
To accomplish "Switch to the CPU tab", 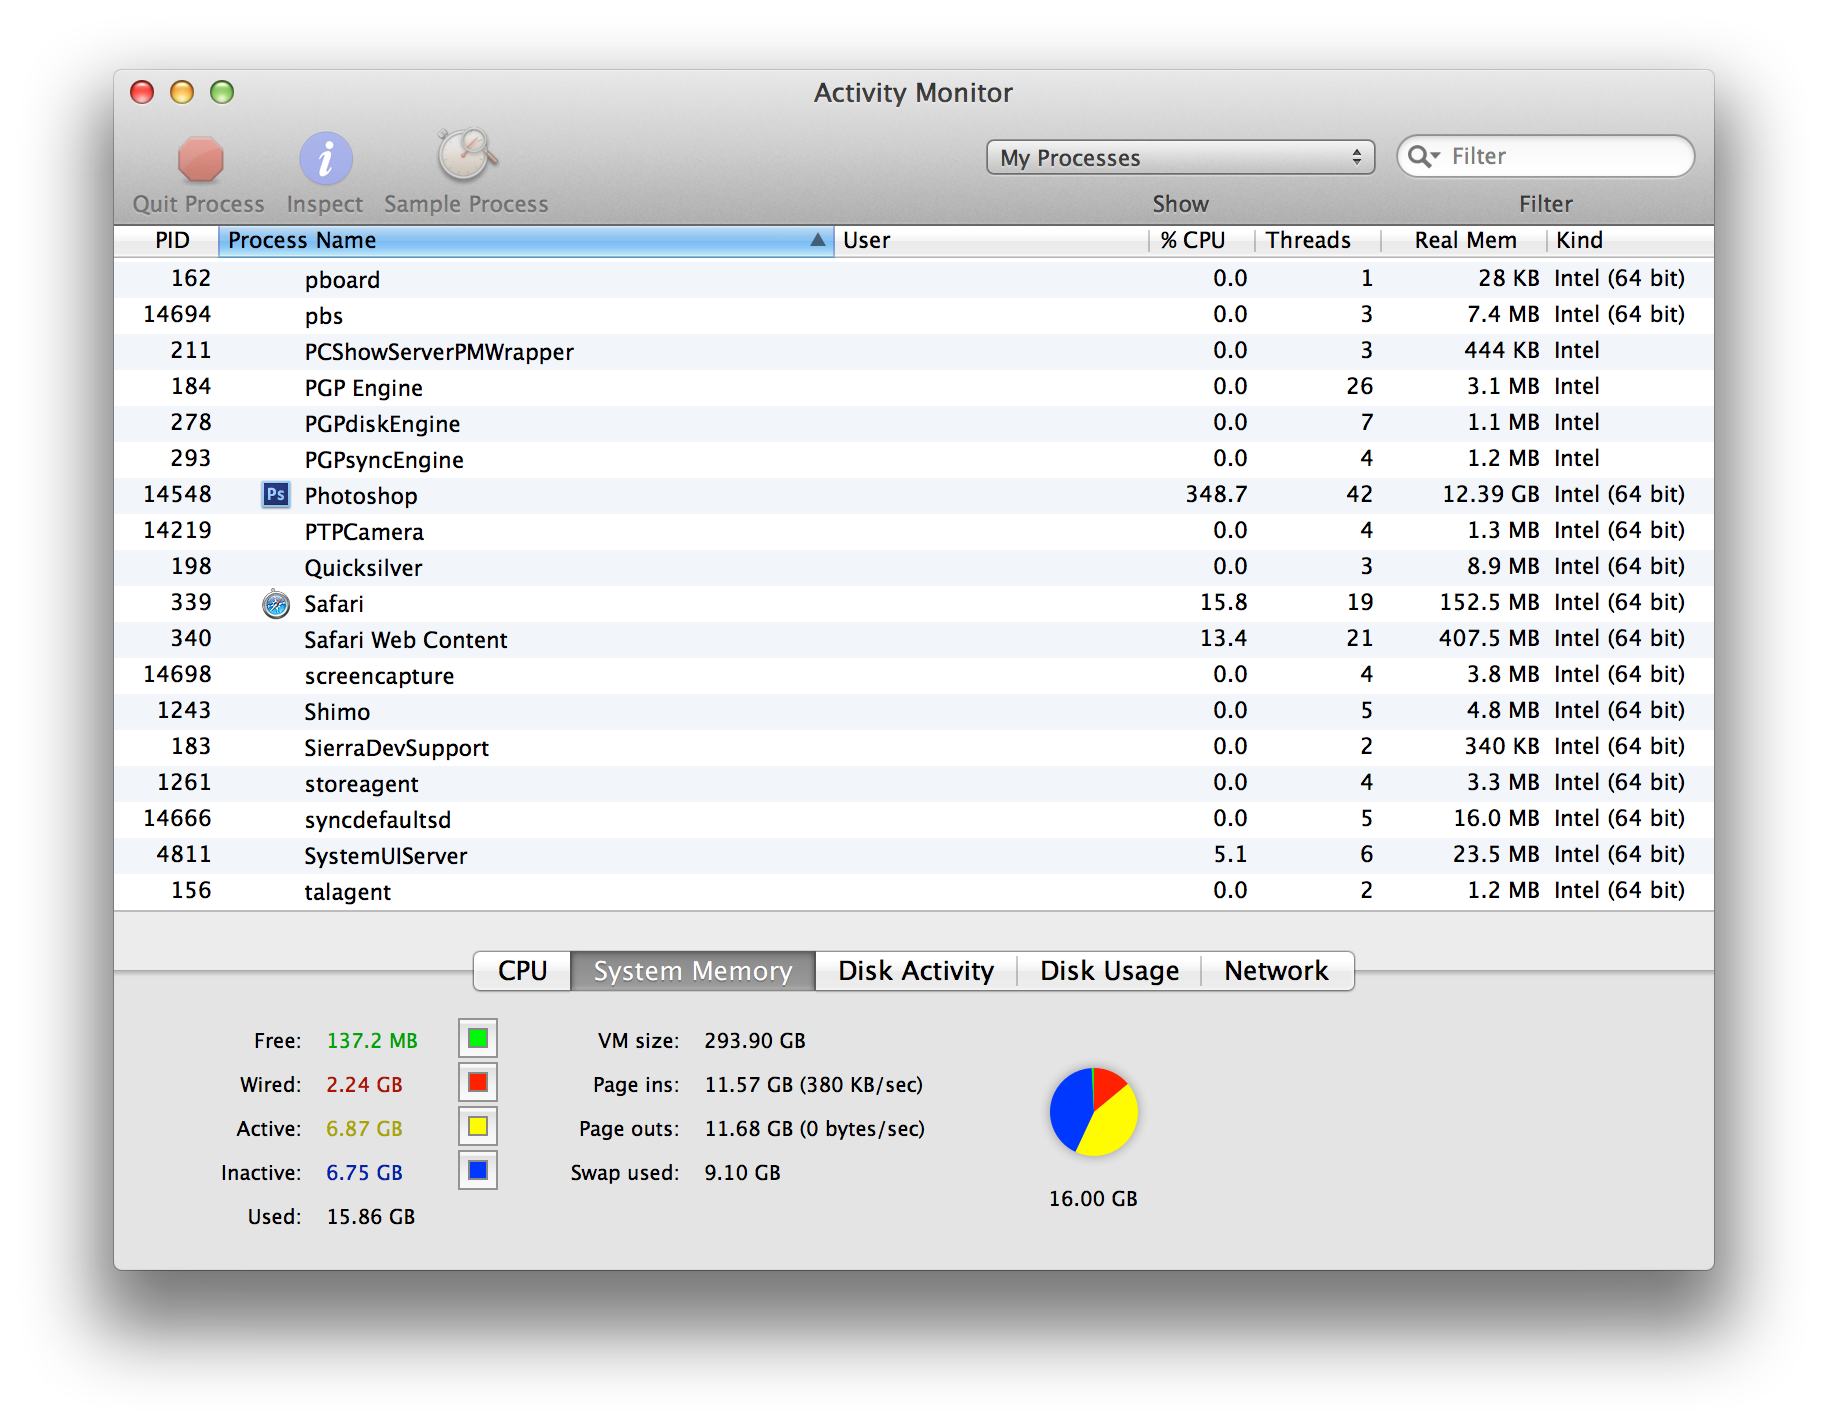I will 522,971.
